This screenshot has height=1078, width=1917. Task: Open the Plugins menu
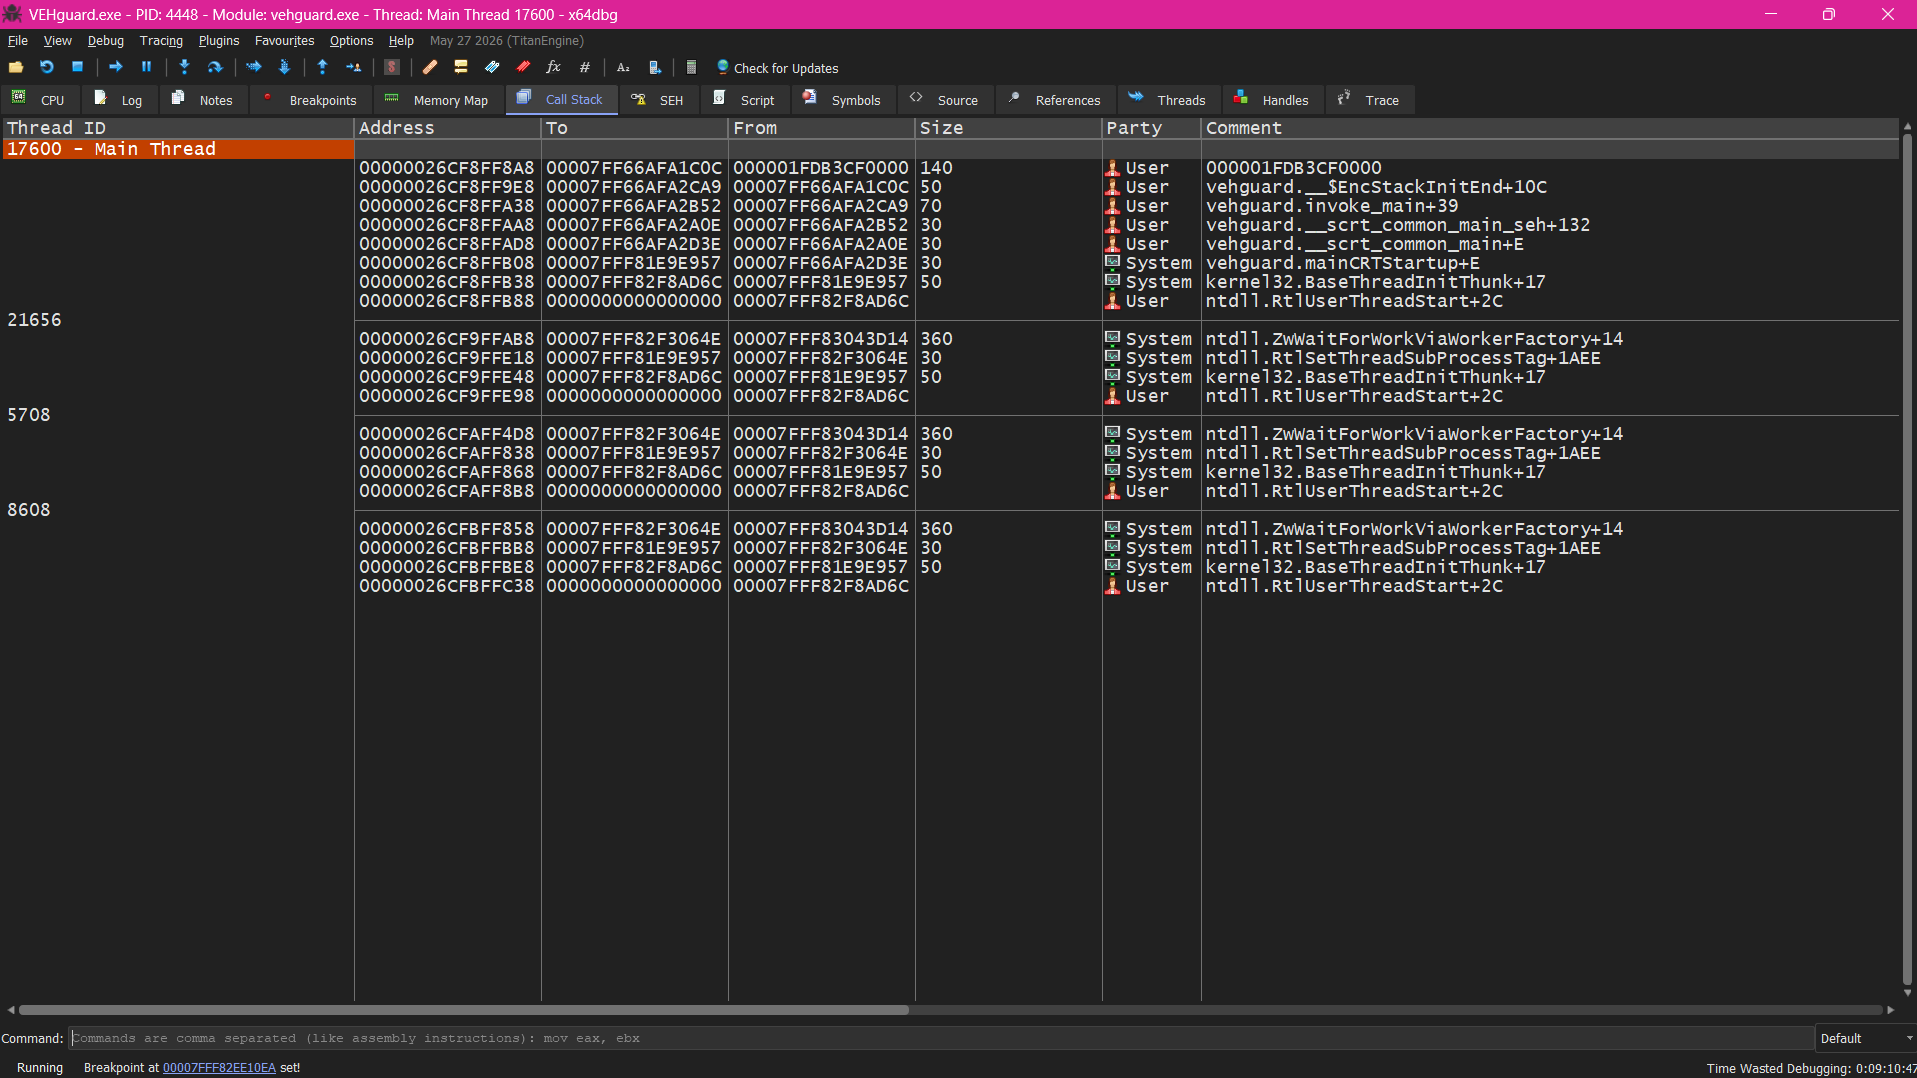pyautogui.click(x=219, y=41)
